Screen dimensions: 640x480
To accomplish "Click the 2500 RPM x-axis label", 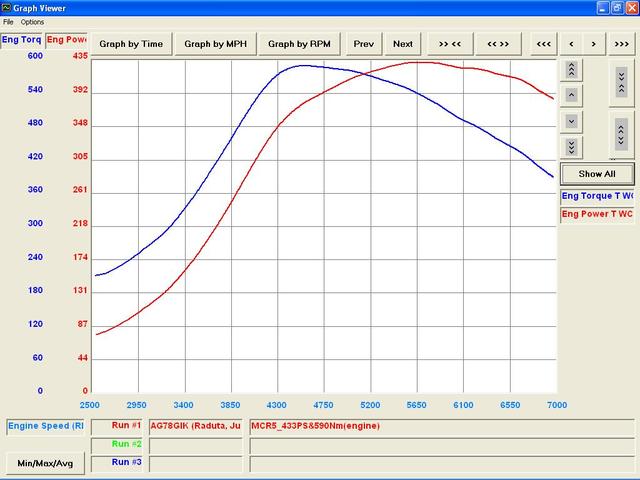I will click(x=90, y=405).
